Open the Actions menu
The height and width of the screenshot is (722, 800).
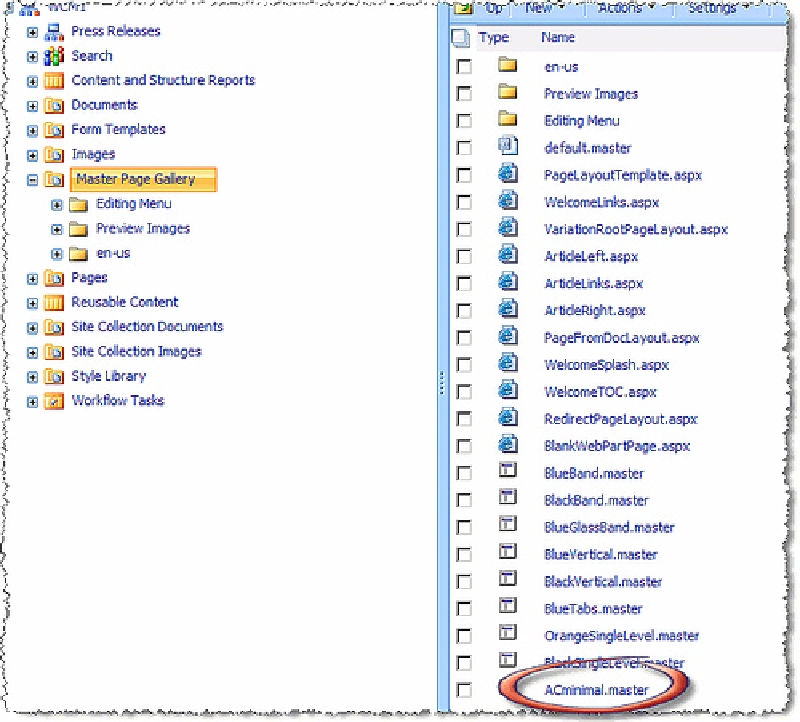[x=622, y=8]
